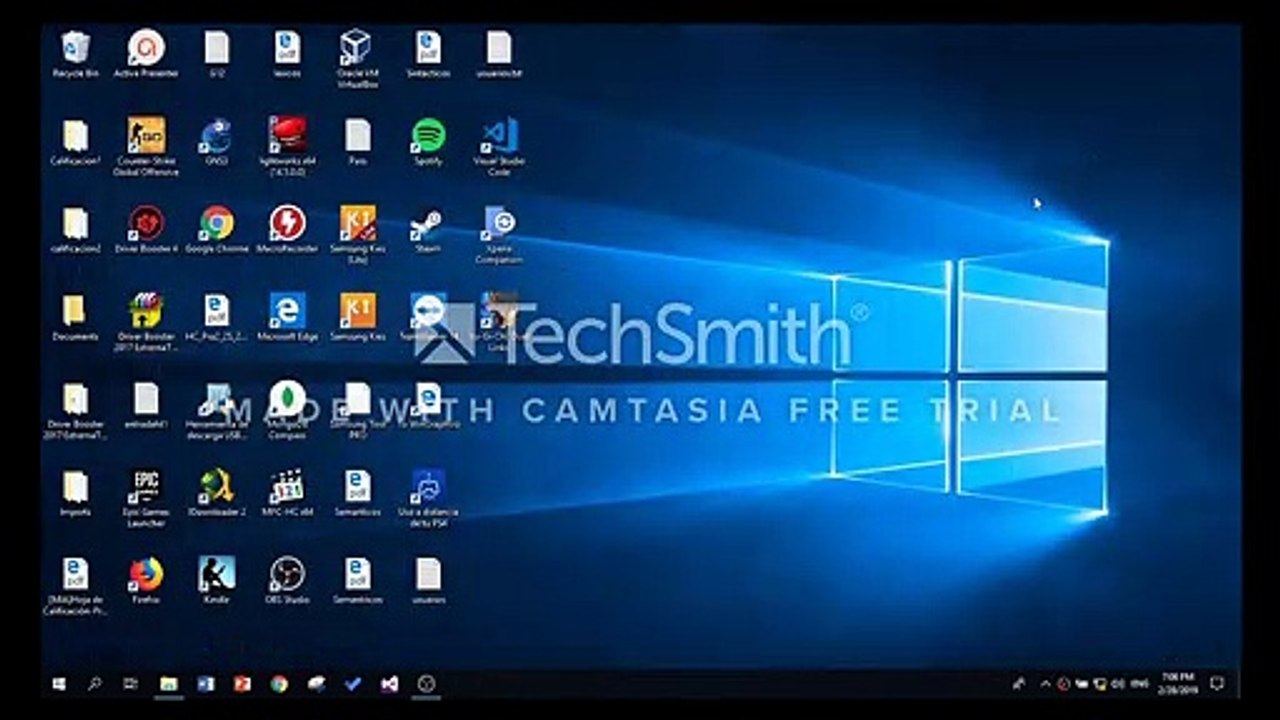Open the PS4 remote play shortcut

(428, 499)
